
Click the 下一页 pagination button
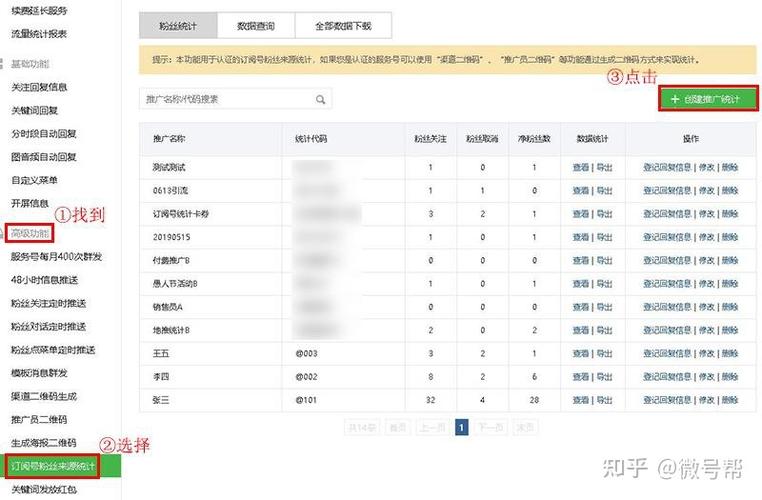tap(490, 428)
